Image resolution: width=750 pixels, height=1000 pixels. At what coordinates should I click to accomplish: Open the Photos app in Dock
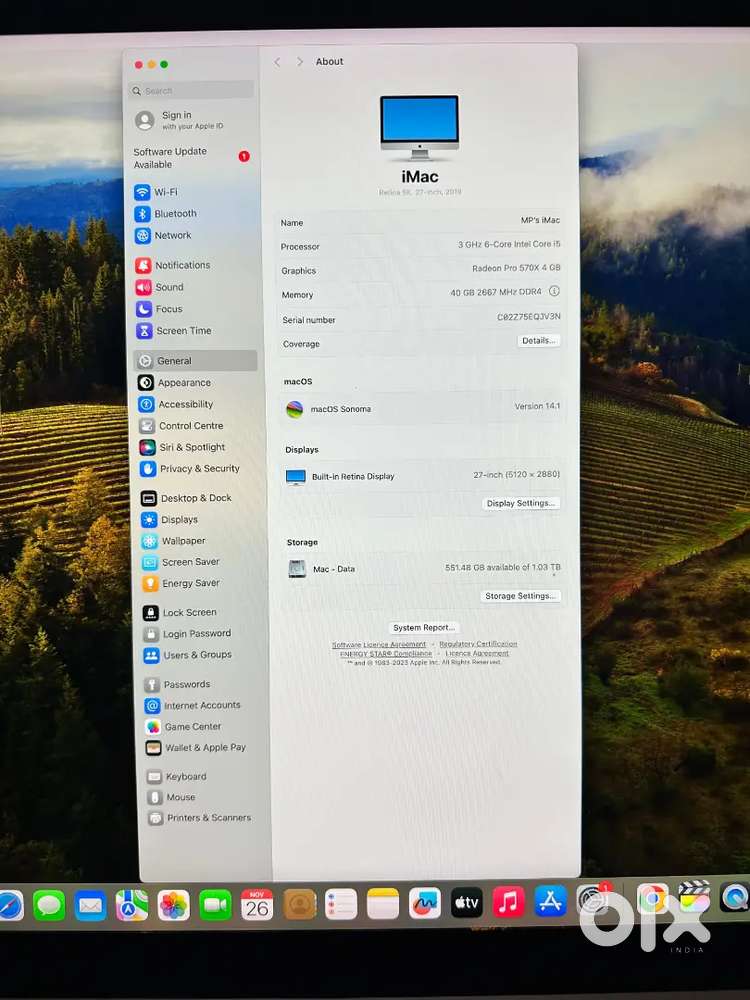pyautogui.click(x=174, y=905)
